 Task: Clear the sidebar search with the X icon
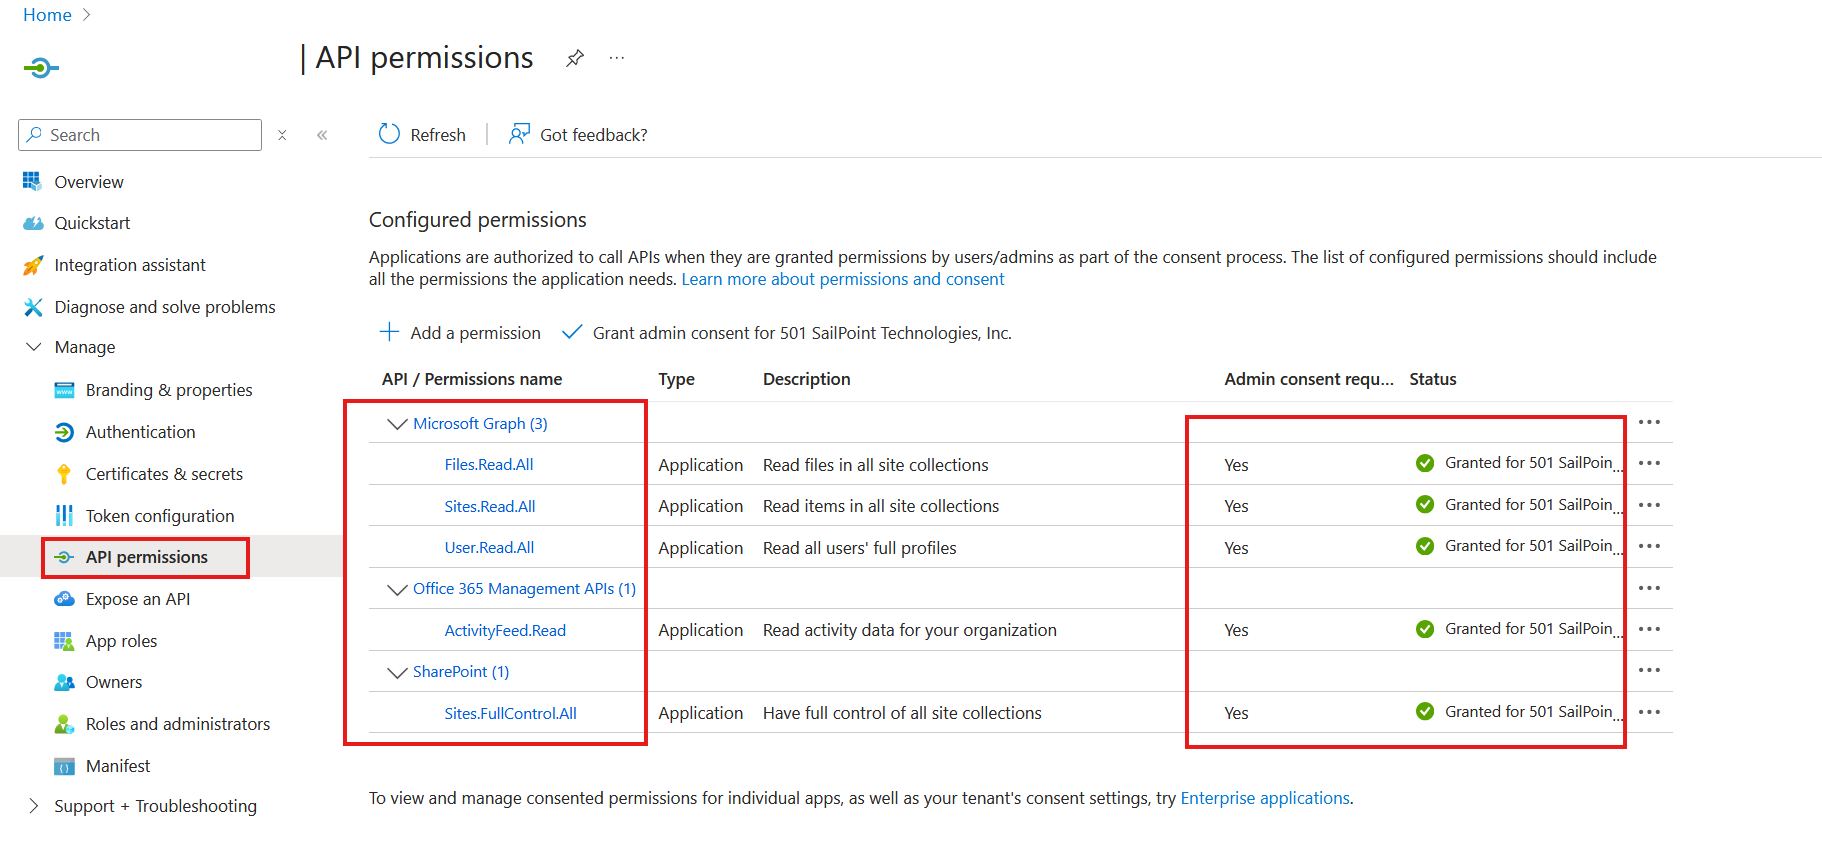point(282,135)
